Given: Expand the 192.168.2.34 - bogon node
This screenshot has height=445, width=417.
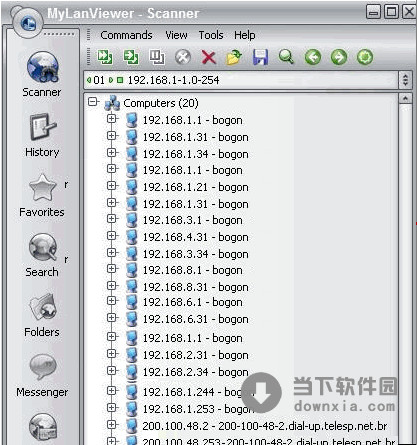Looking at the screenshot, I should (112, 370).
